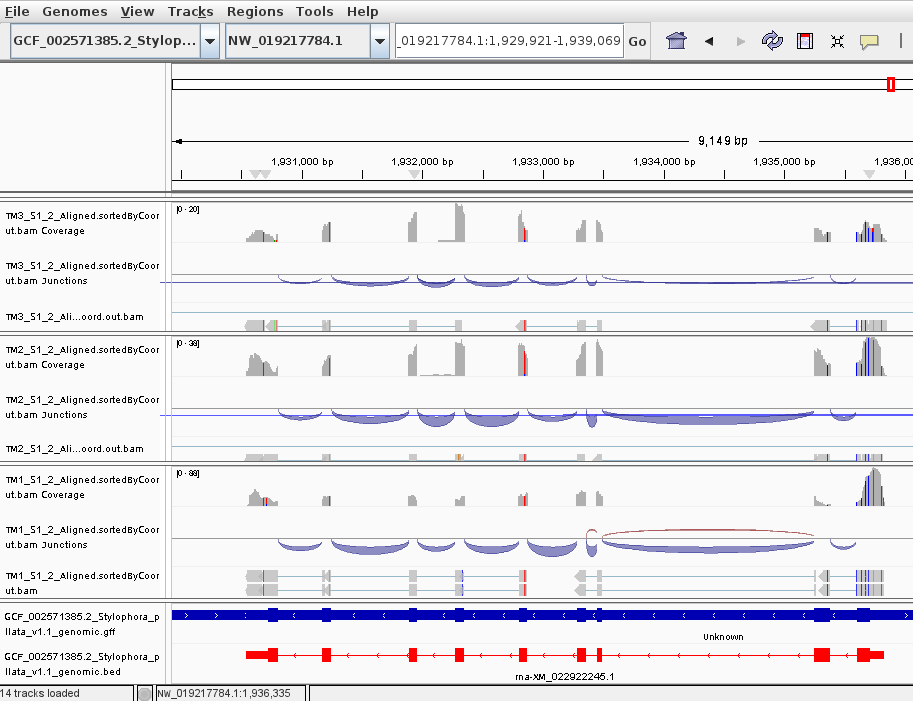Click the 1,931,000 bp ruler label
Image resolution: width=913 pixels, height=701 pixels.
click(x=302, y=162)
